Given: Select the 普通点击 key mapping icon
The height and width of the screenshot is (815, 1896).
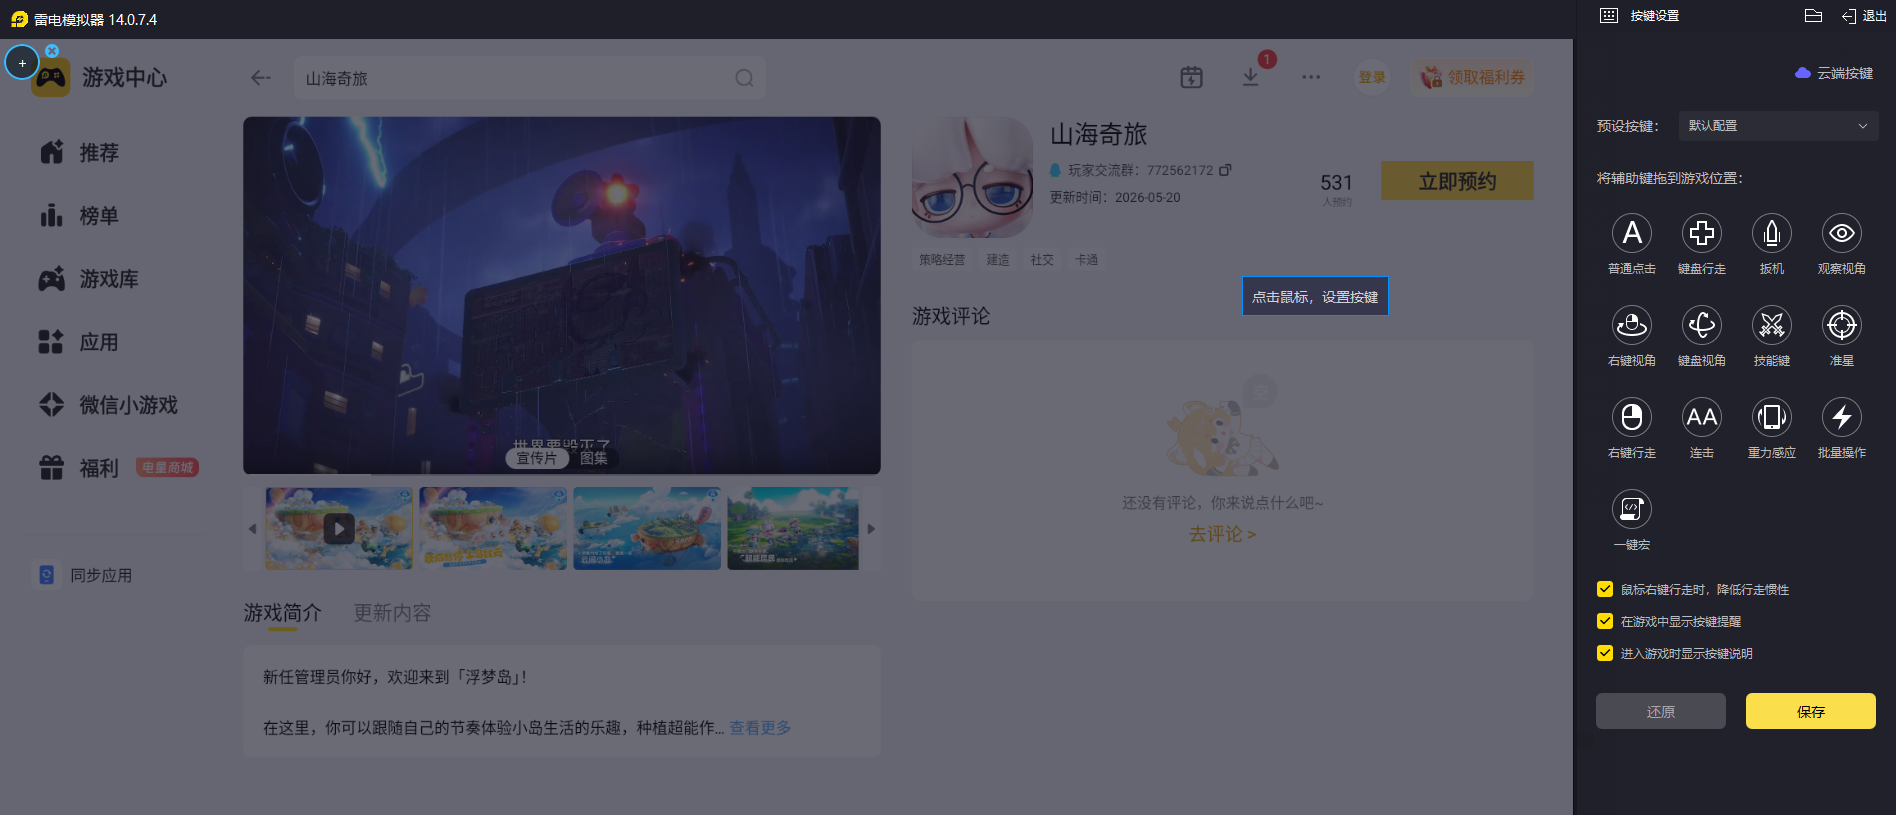Looking at the screenshot, I should tap(1632, 233).
